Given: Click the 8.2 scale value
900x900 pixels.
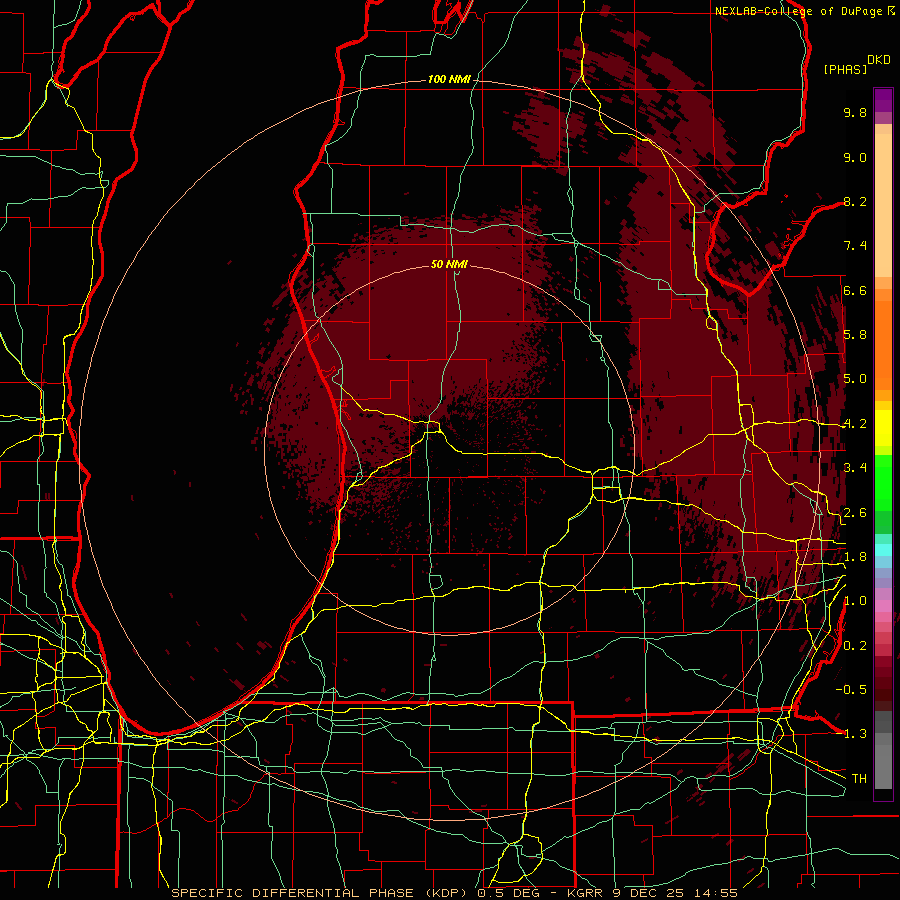Looking at the screenshot, I should (x=855, y=201).
